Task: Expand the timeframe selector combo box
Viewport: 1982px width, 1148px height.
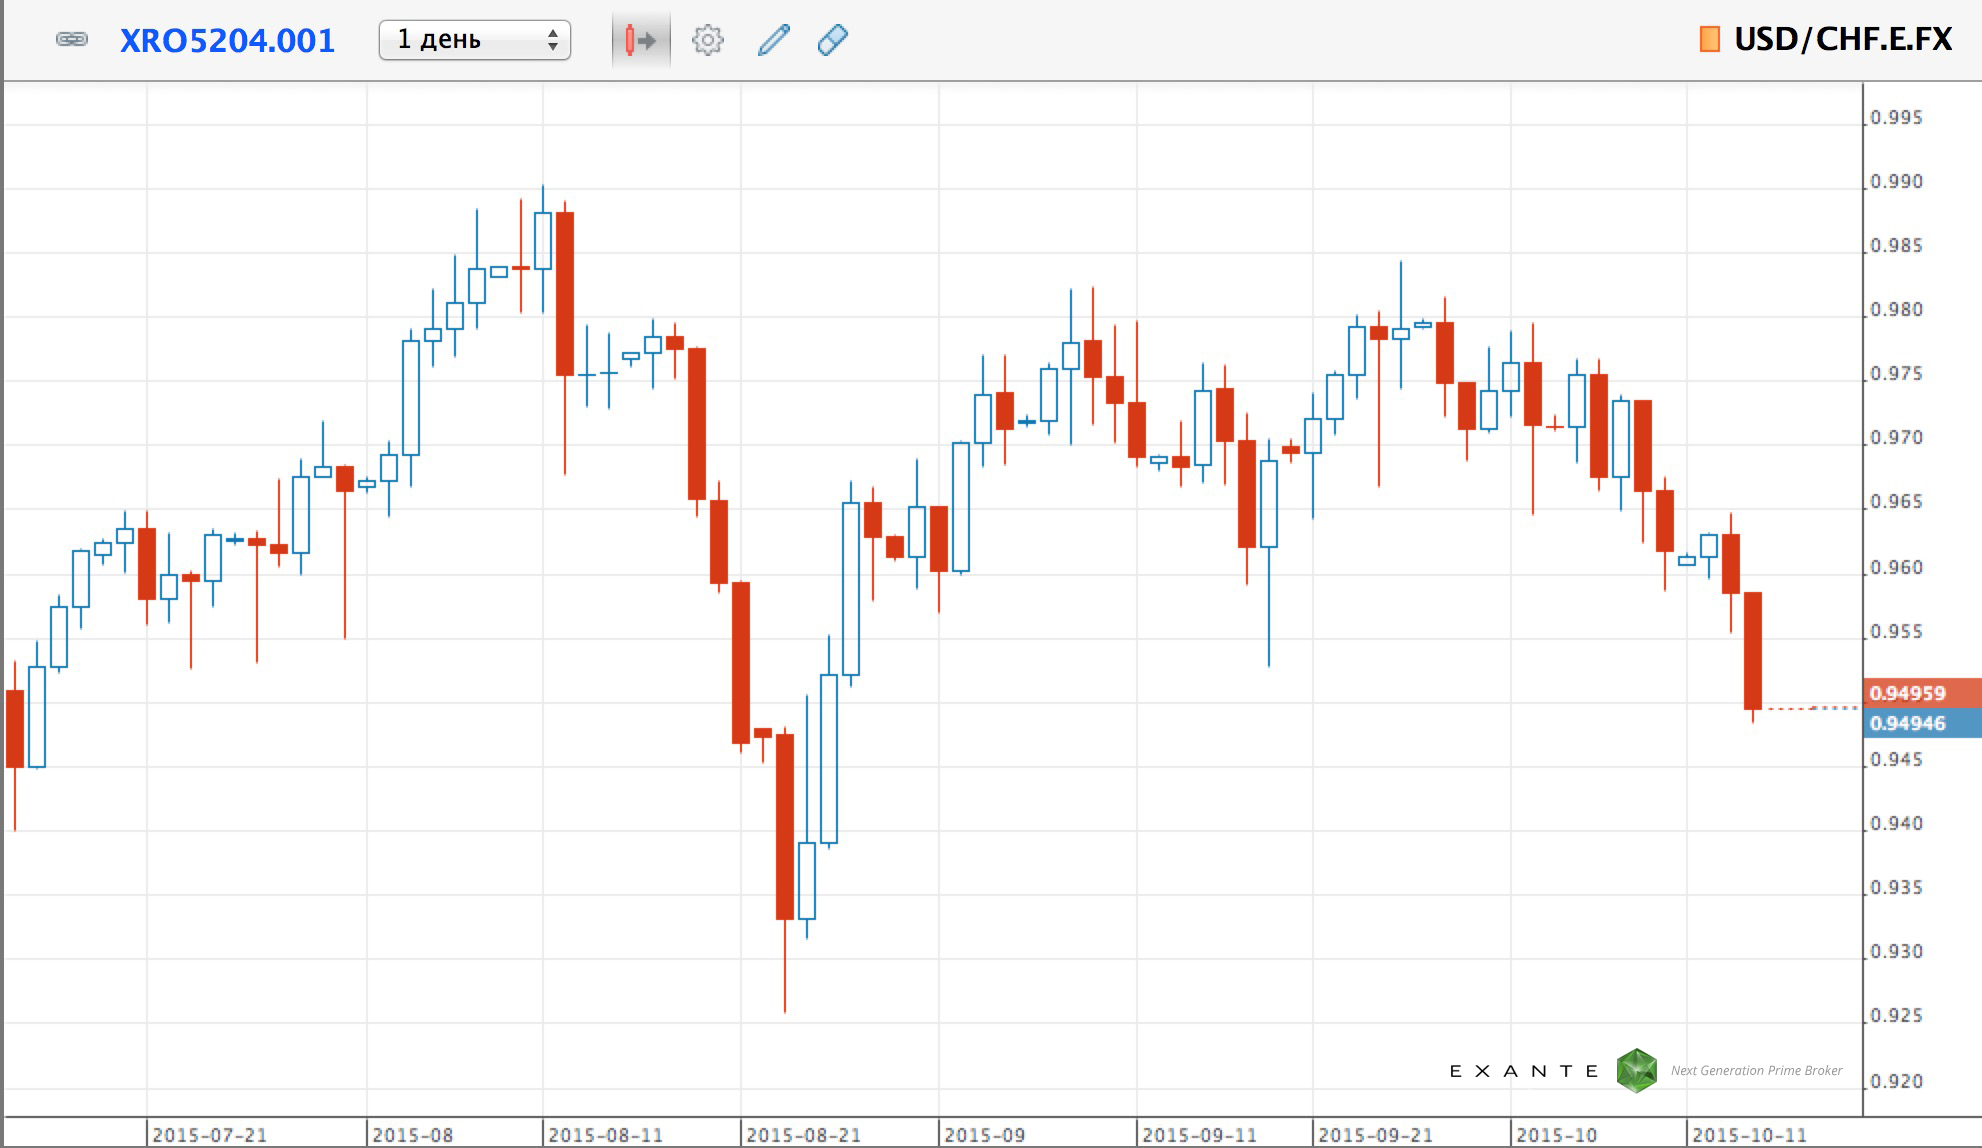Action: point(474,40)
